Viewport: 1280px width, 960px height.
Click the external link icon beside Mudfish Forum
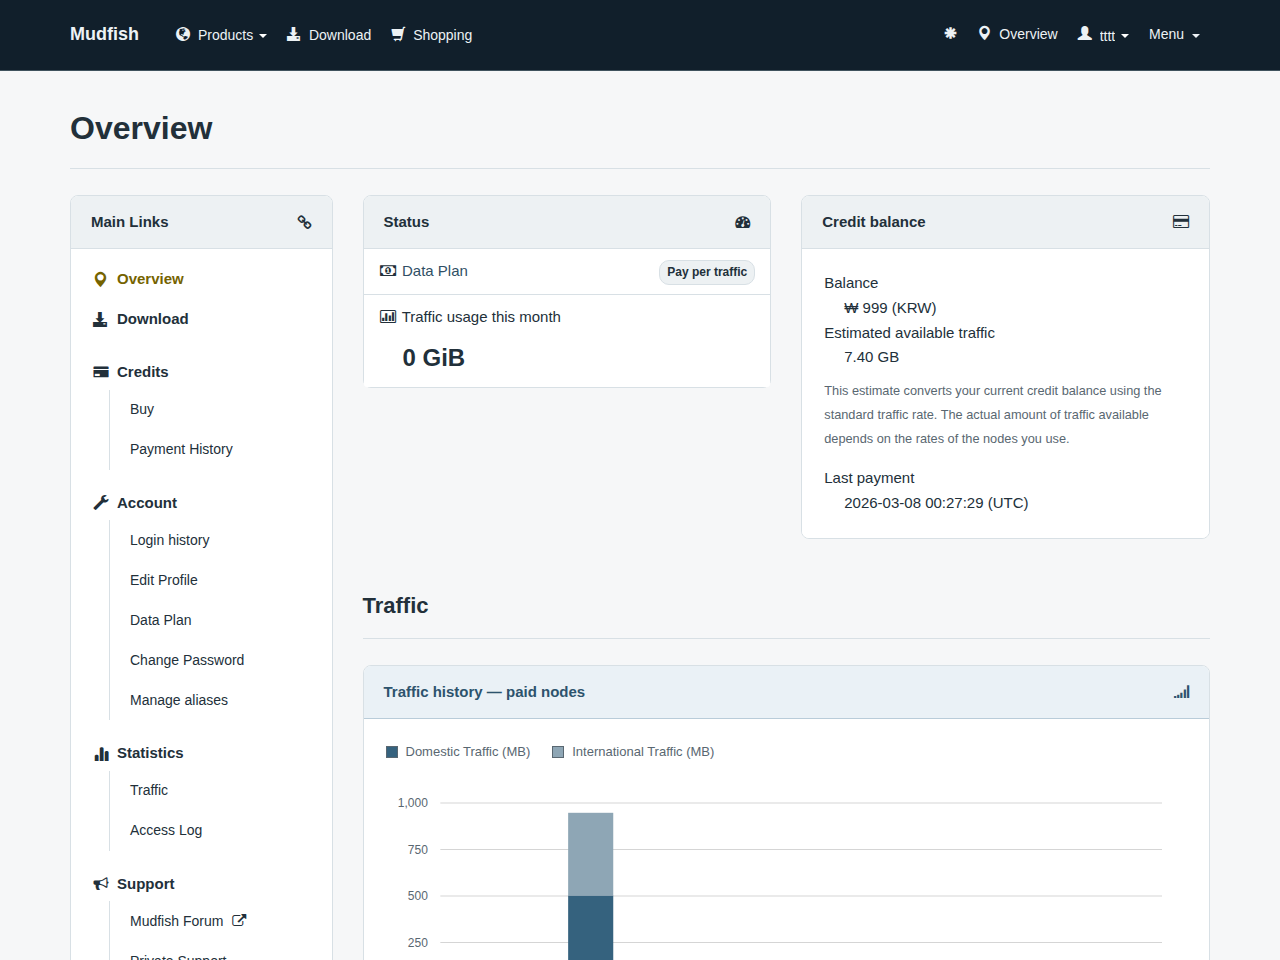click(239, 920)
